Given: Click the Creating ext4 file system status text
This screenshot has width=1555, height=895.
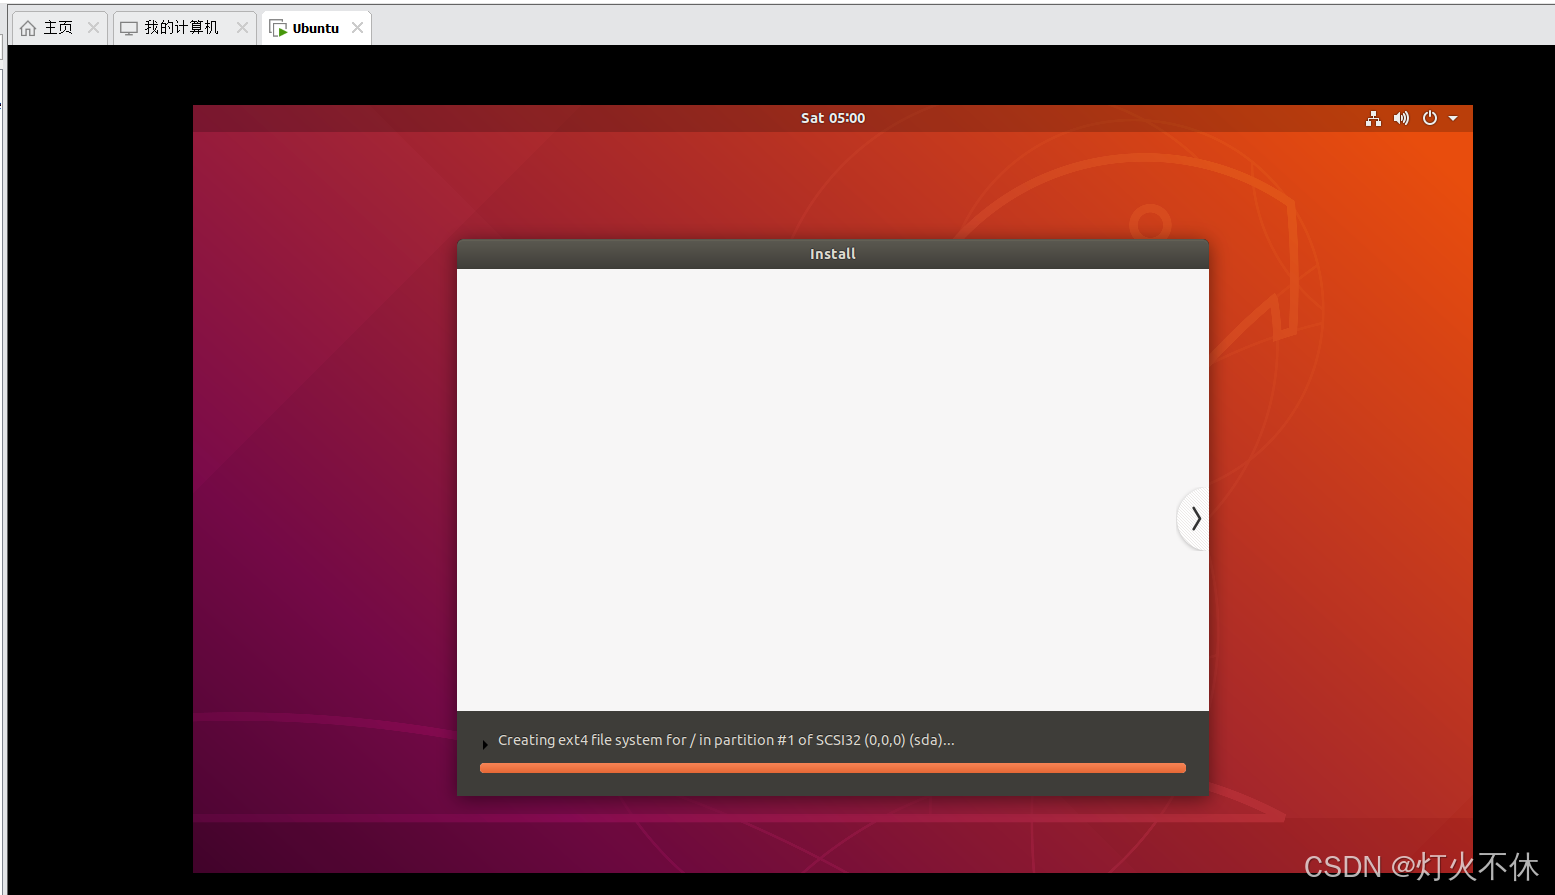Looking at the screenshot, I should 726,740.
